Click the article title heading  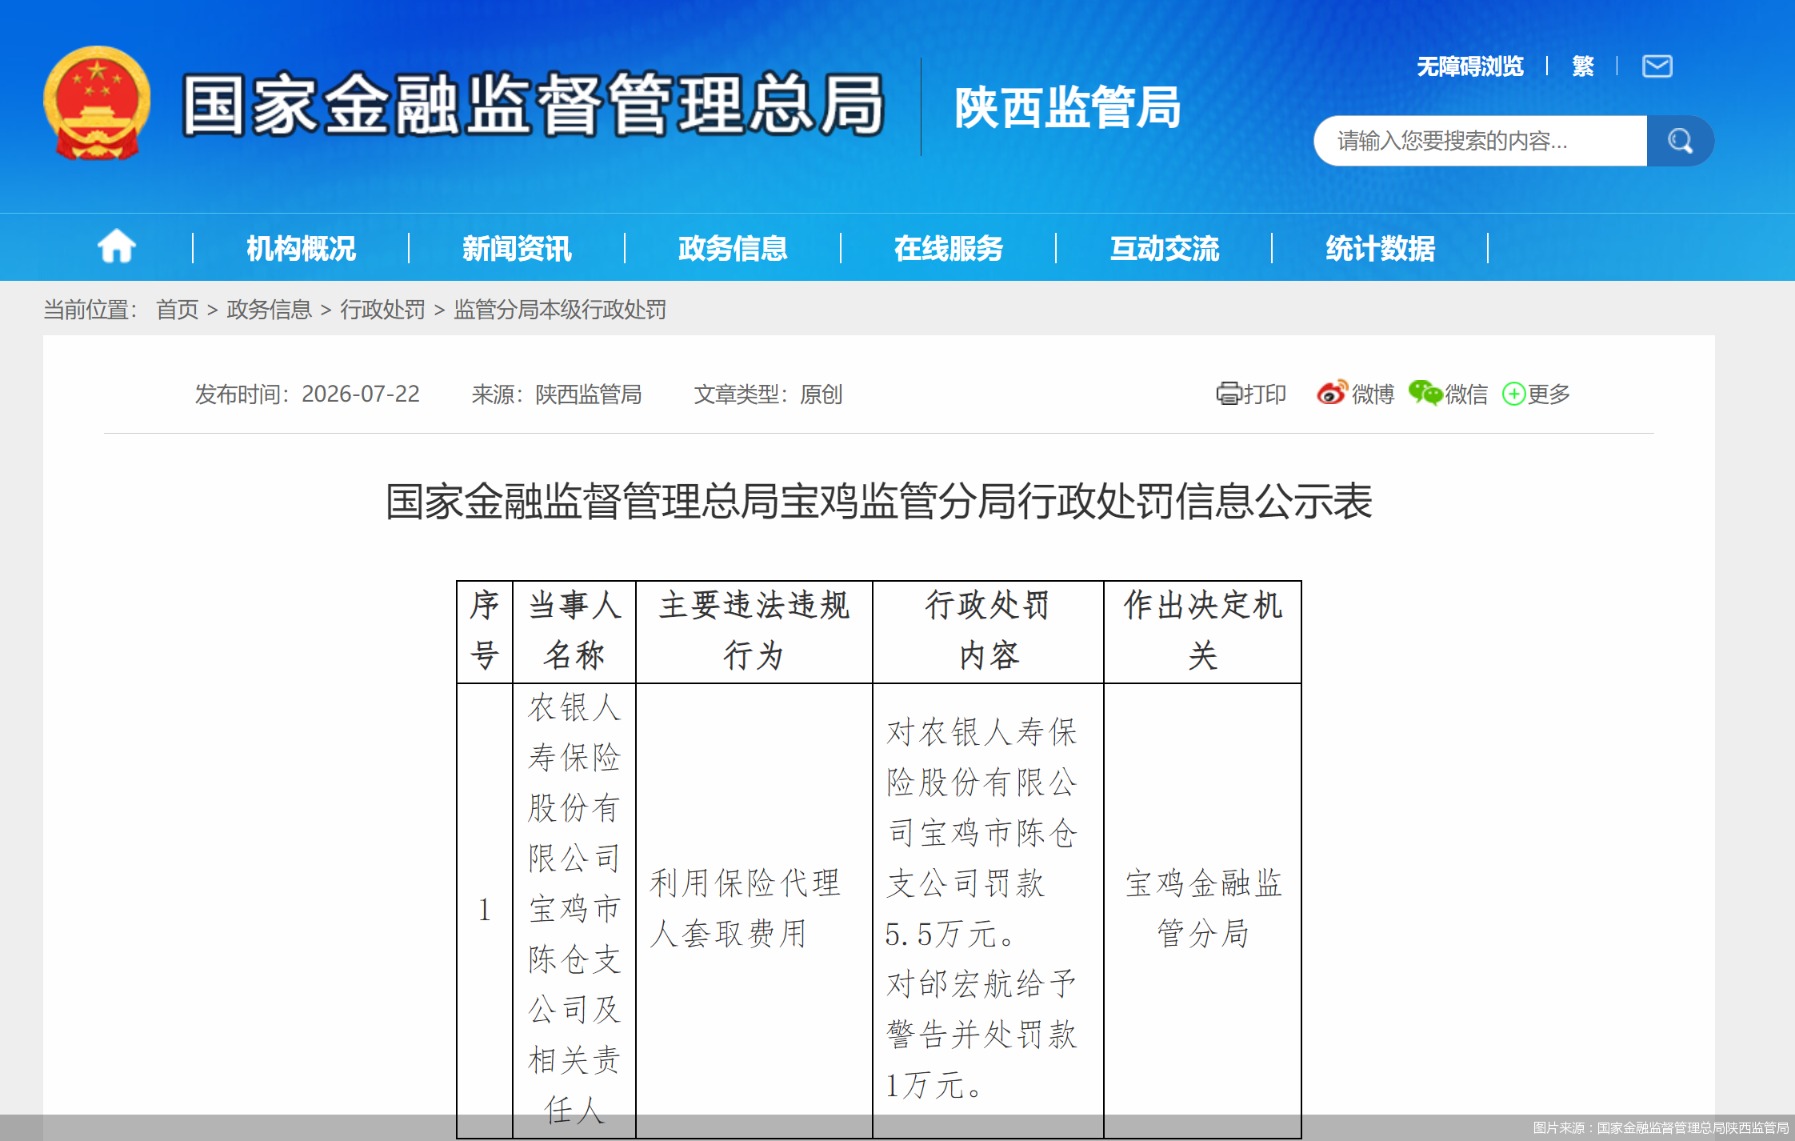coord(879,501)
